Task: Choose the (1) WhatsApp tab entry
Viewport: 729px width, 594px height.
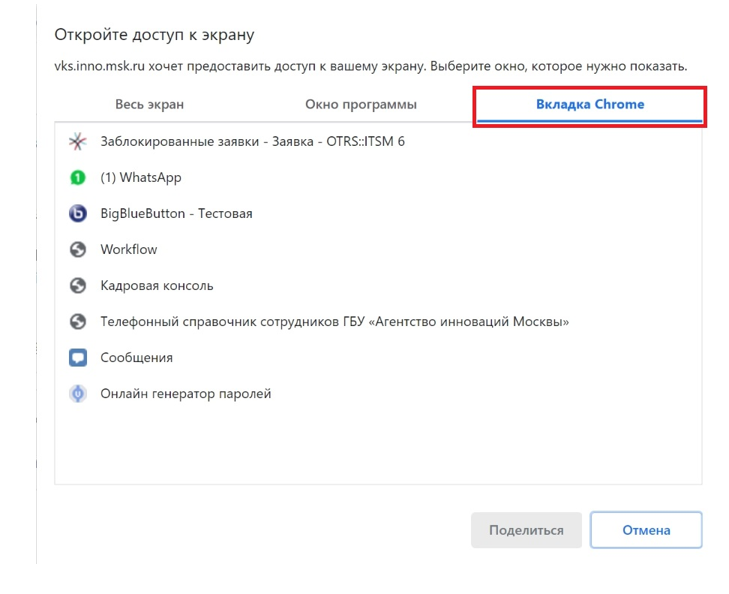Action: [141, 178]
